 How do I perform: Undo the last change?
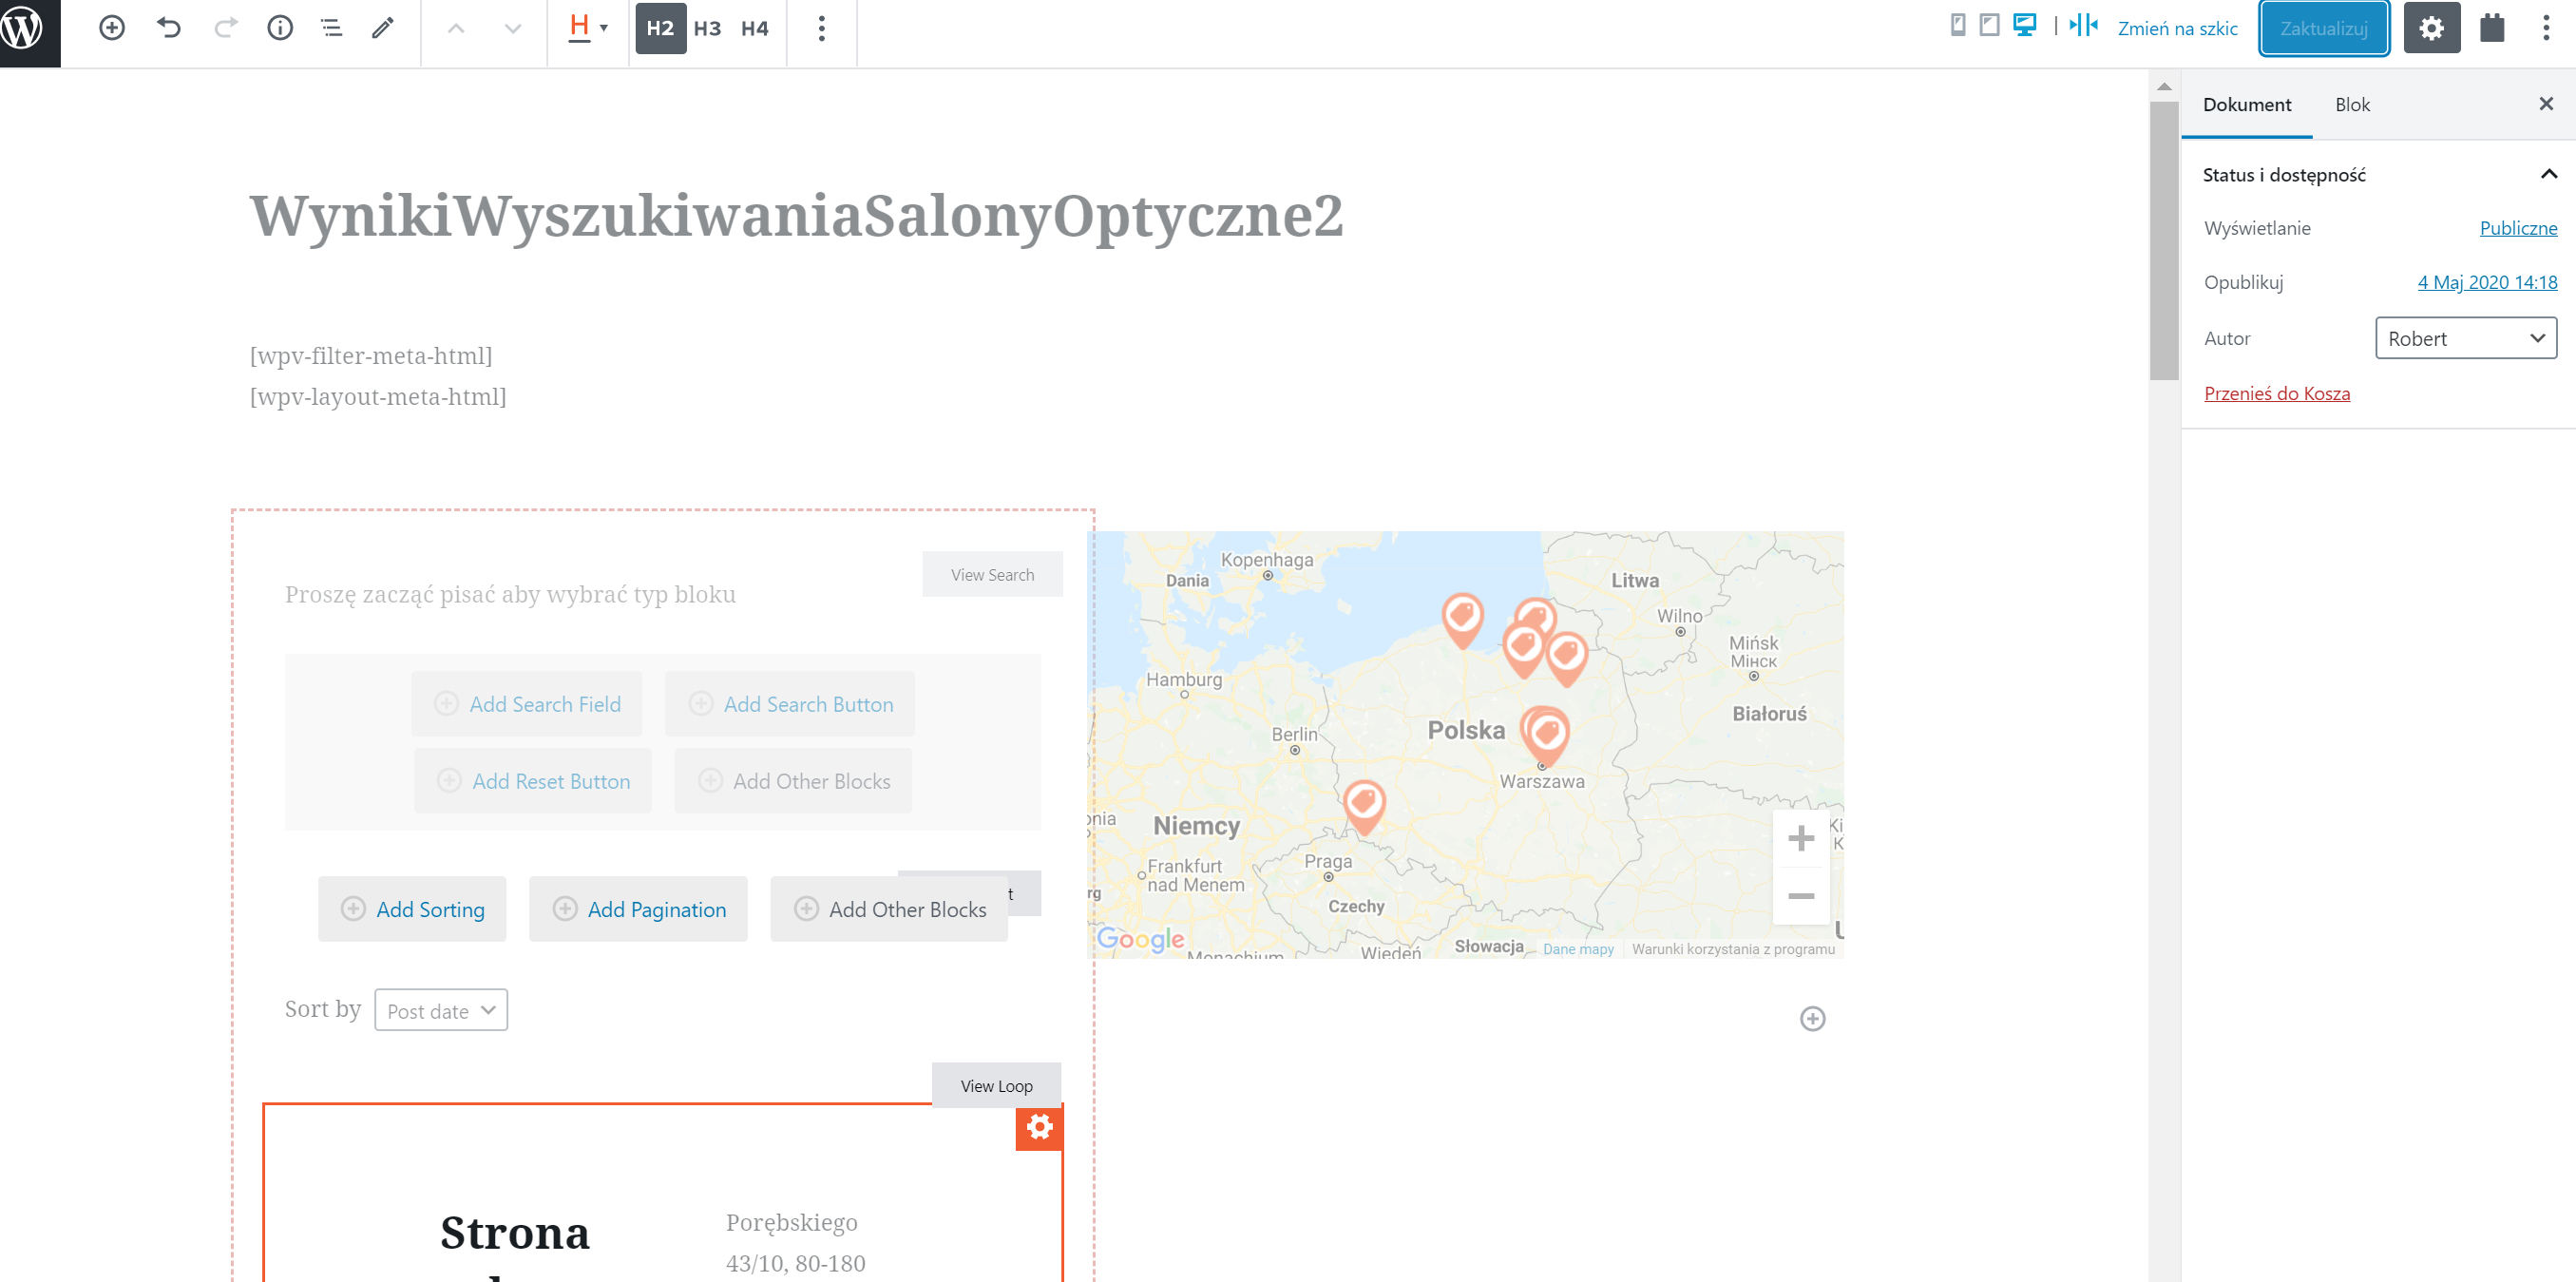pos(169,28)
